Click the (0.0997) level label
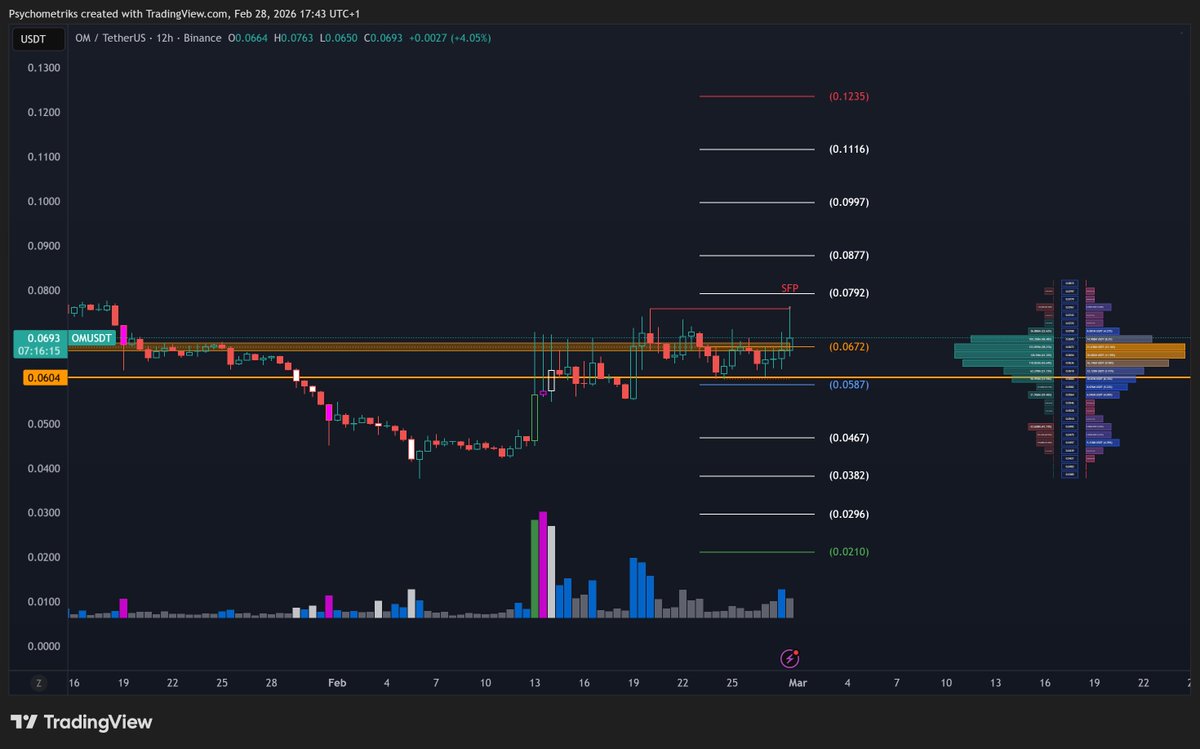1200x749 pixels. click(849, 202)
